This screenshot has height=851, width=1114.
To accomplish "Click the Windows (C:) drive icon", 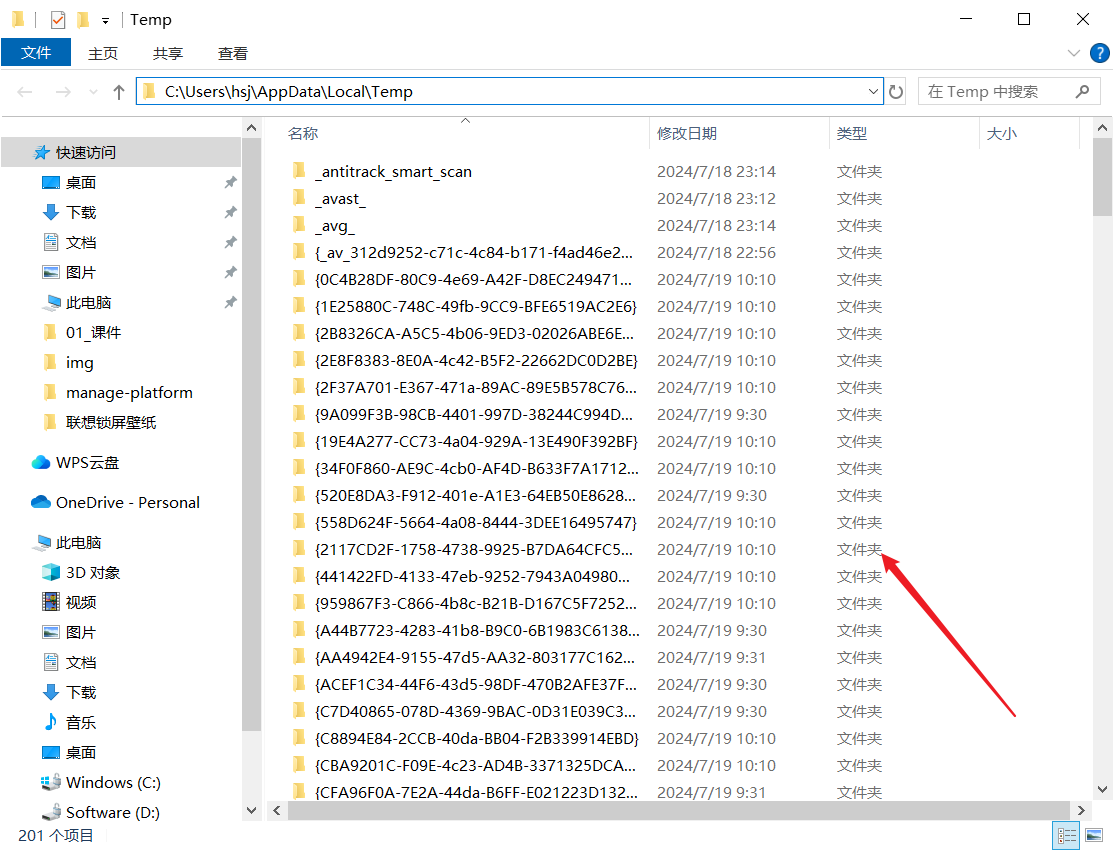I will (51, 782).
